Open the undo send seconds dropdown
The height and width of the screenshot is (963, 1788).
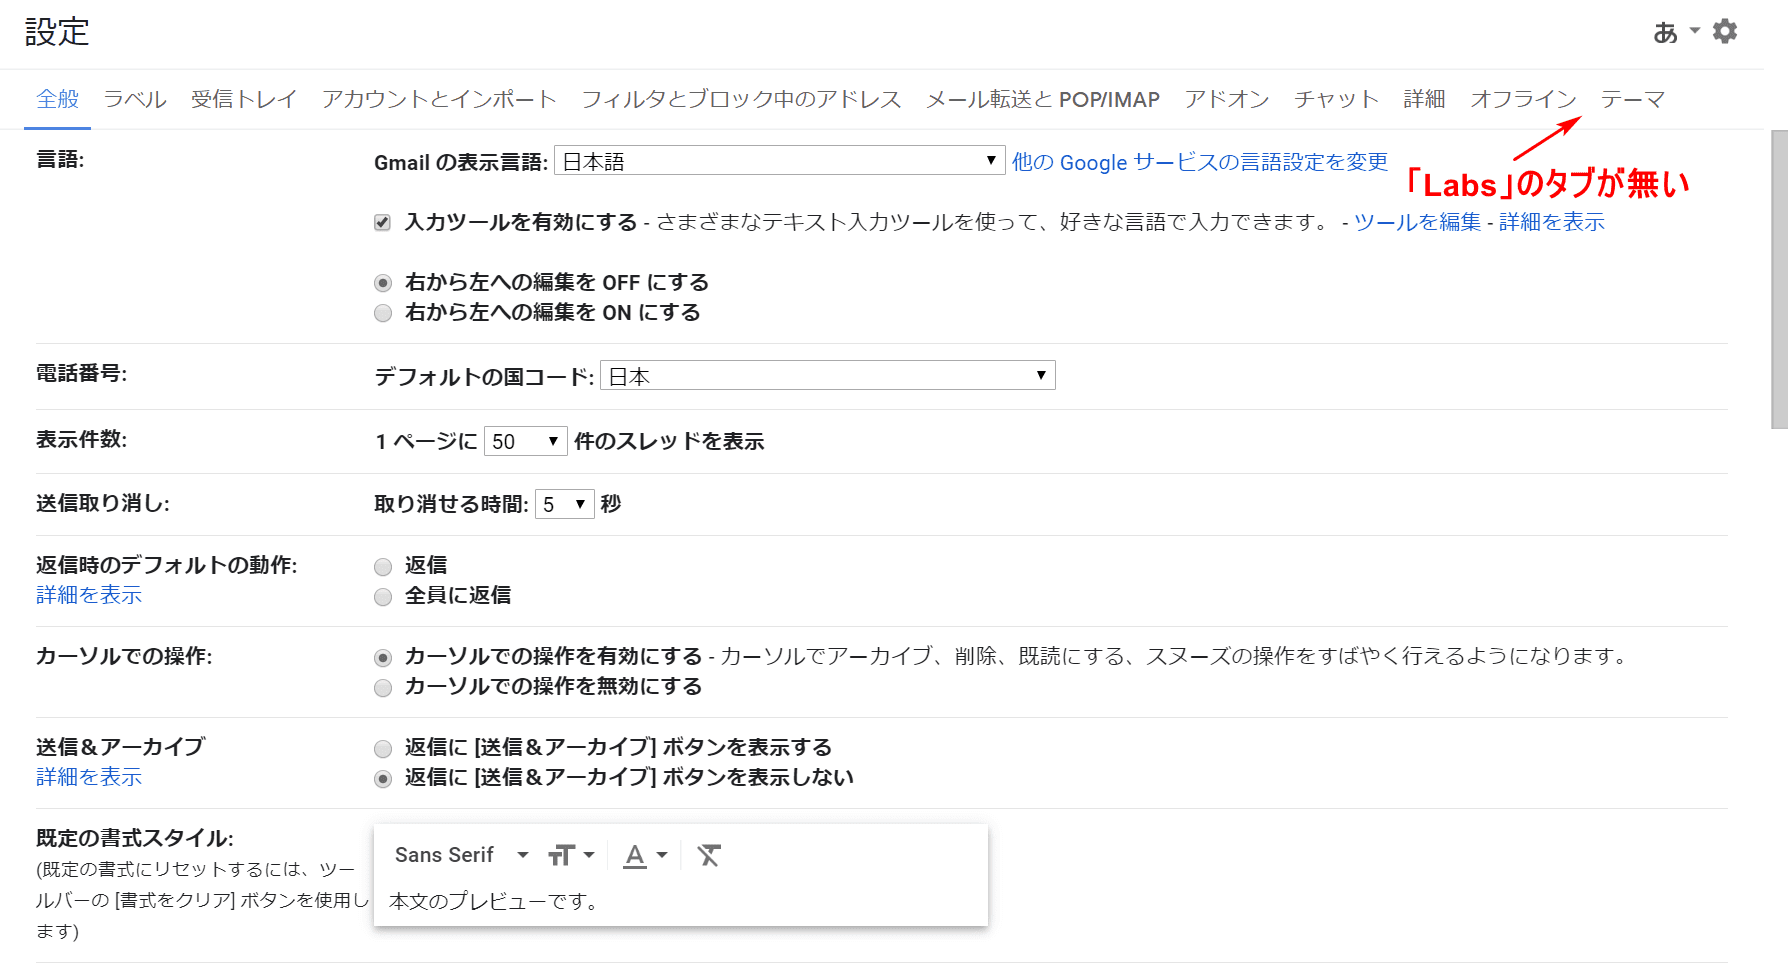point(565,504)
